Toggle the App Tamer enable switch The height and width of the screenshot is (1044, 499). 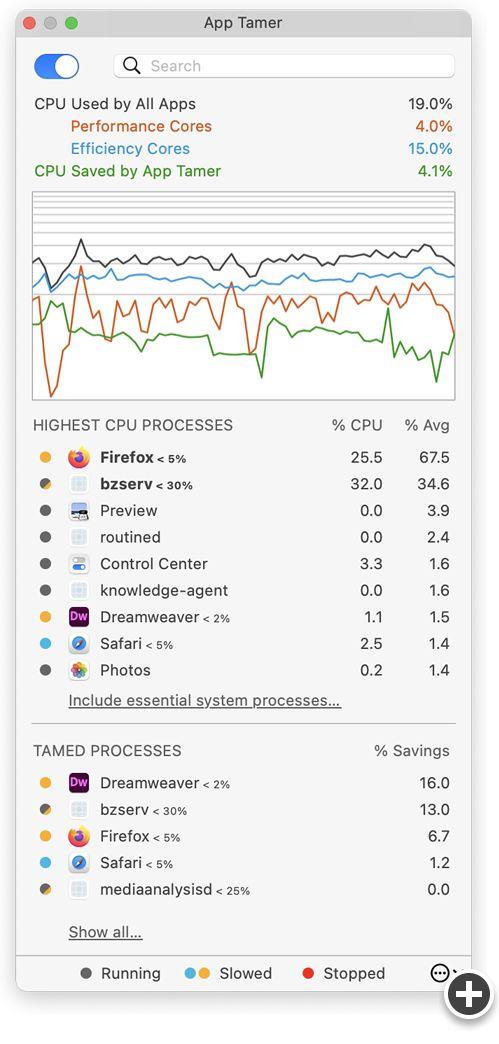[57, 66]
